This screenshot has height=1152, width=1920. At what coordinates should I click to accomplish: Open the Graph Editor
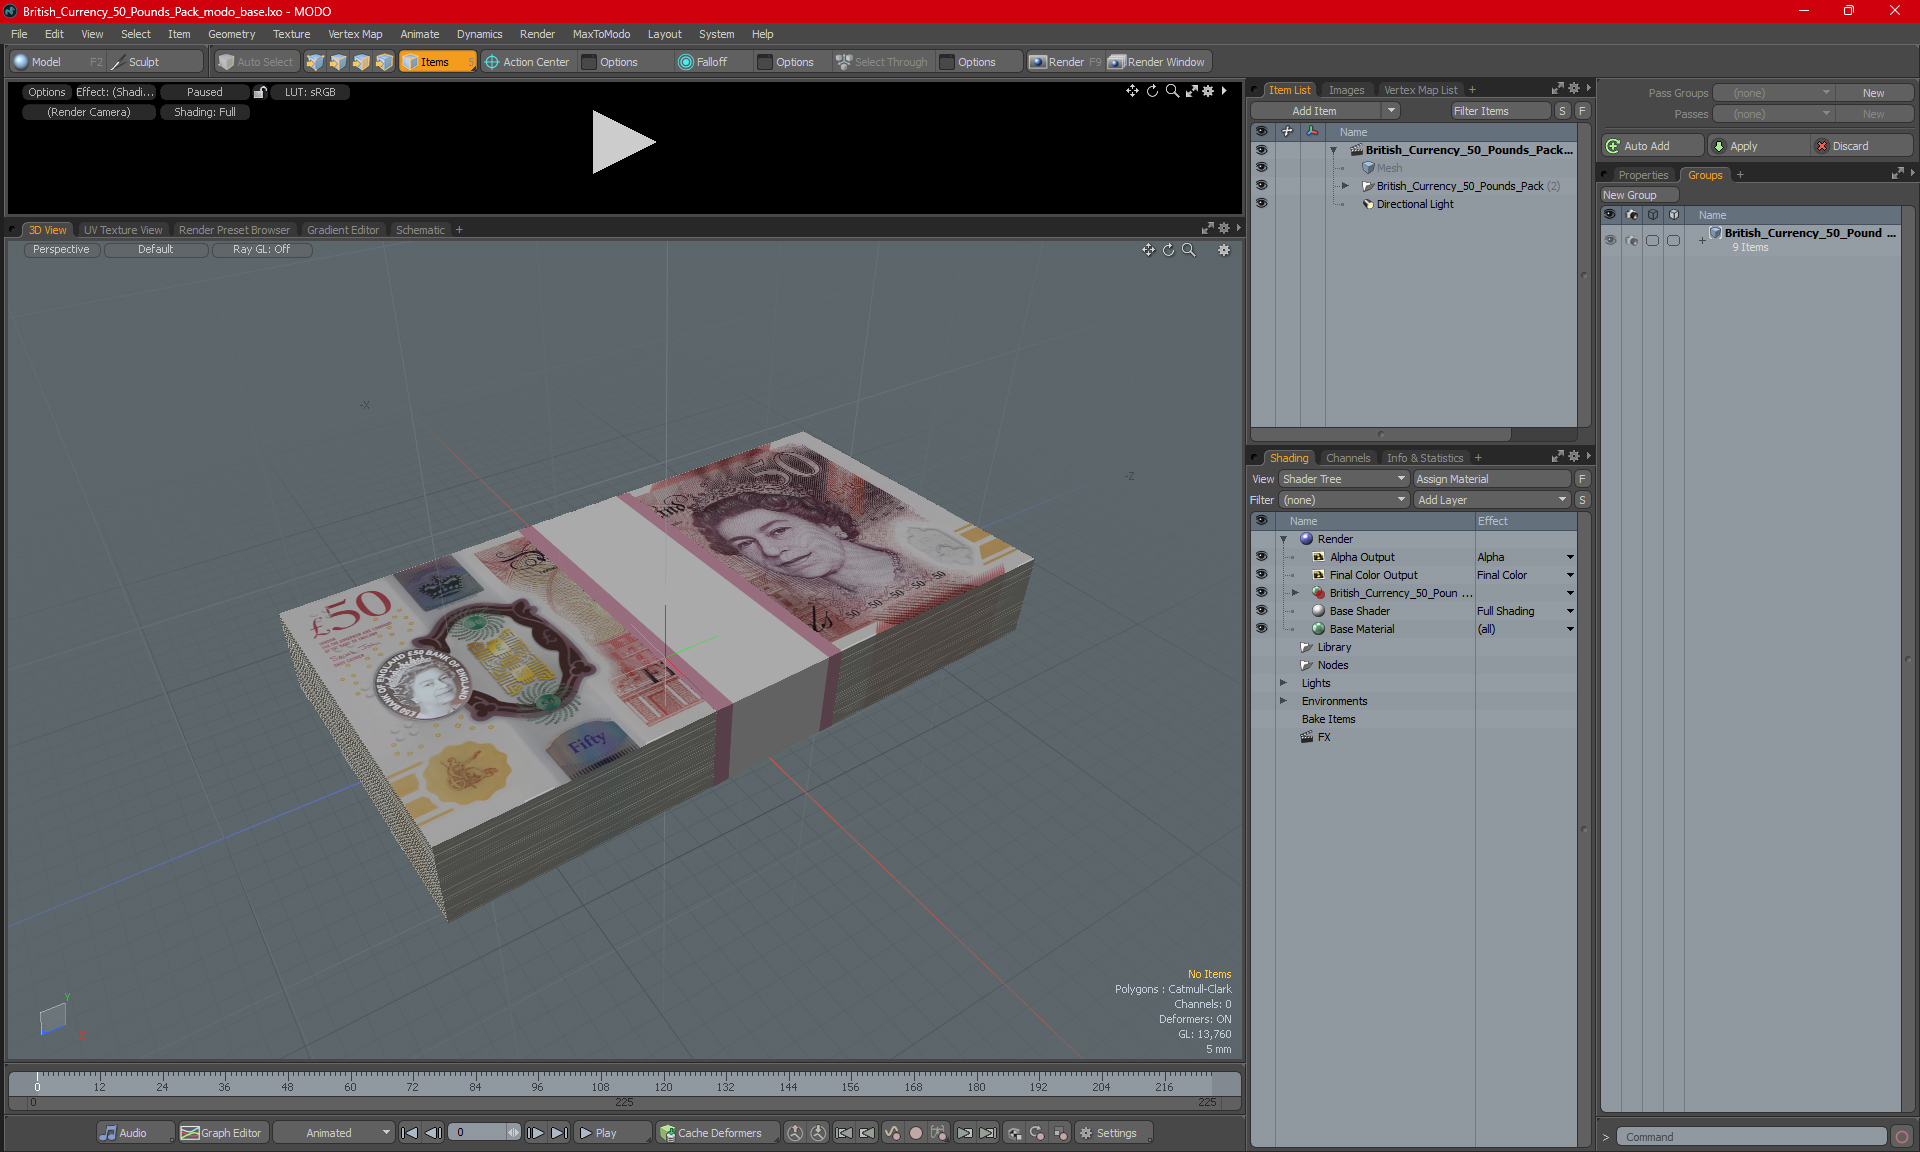click(x=222, y=1133)
